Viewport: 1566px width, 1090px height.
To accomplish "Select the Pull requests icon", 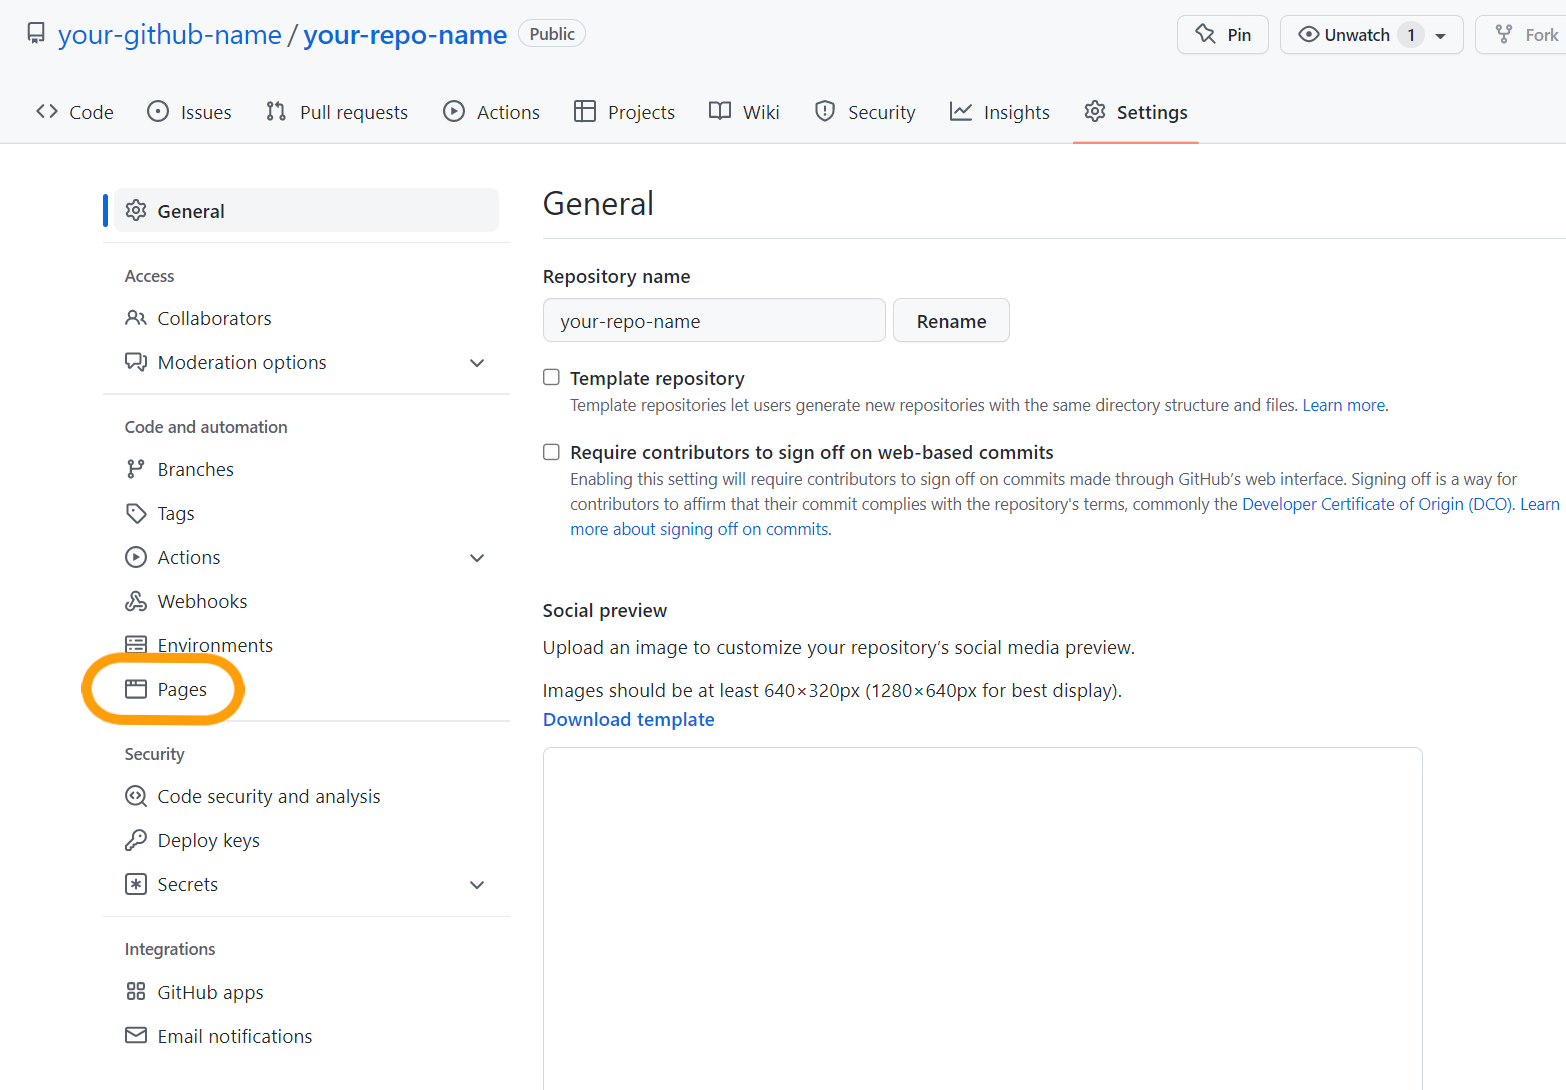I will [x=275, y=111].
